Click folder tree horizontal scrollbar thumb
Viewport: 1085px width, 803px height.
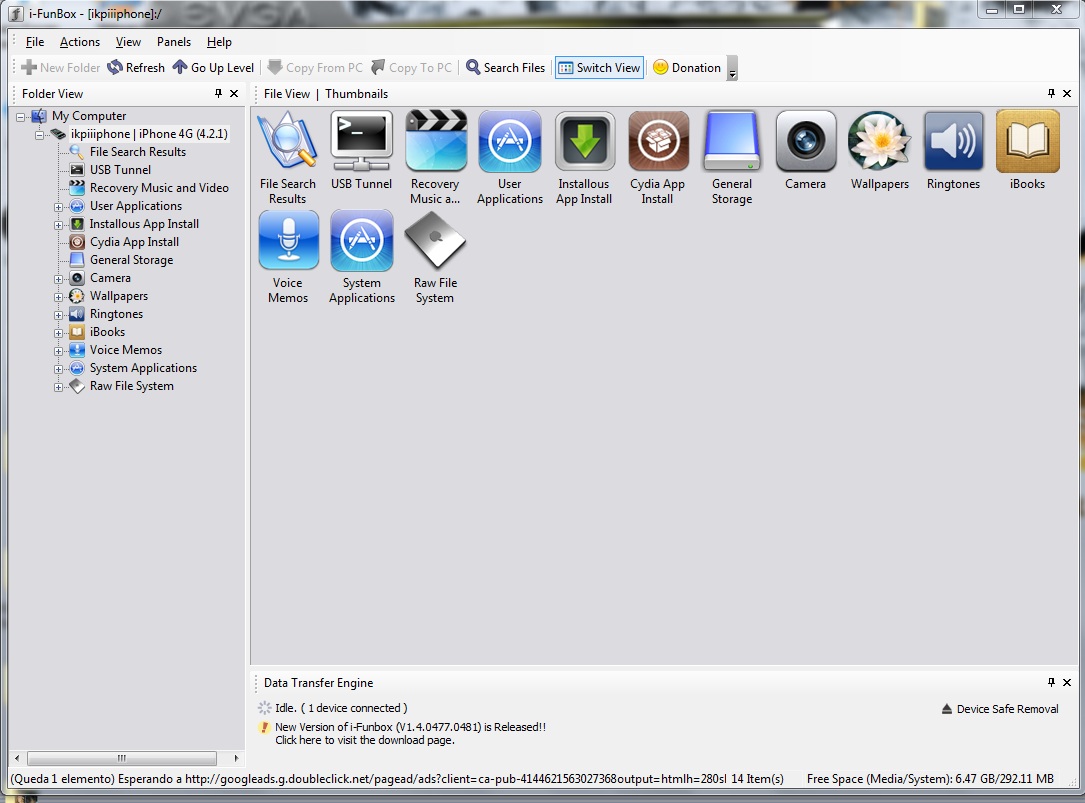tap(121, 758)
